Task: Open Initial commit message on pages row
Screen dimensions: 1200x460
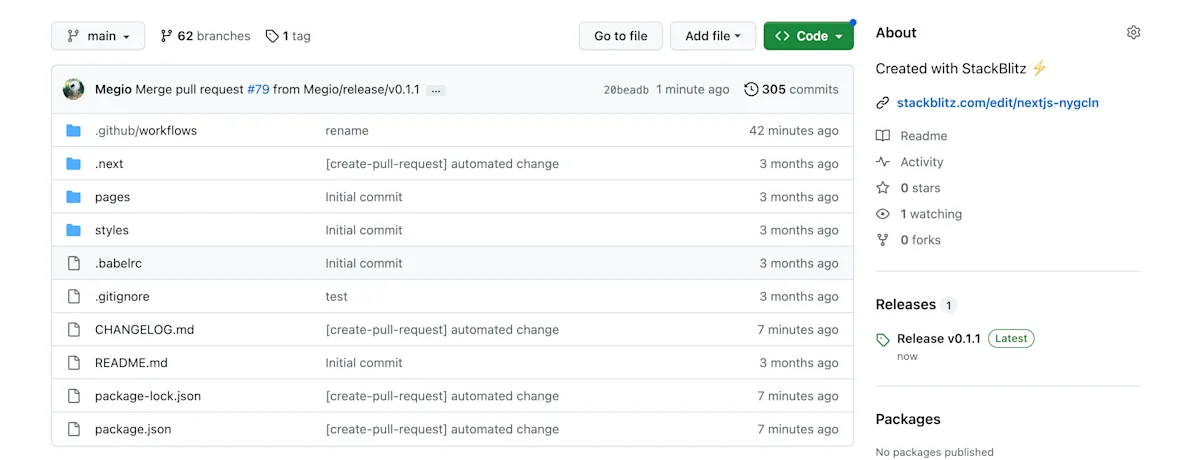Action: pos(364,197)
